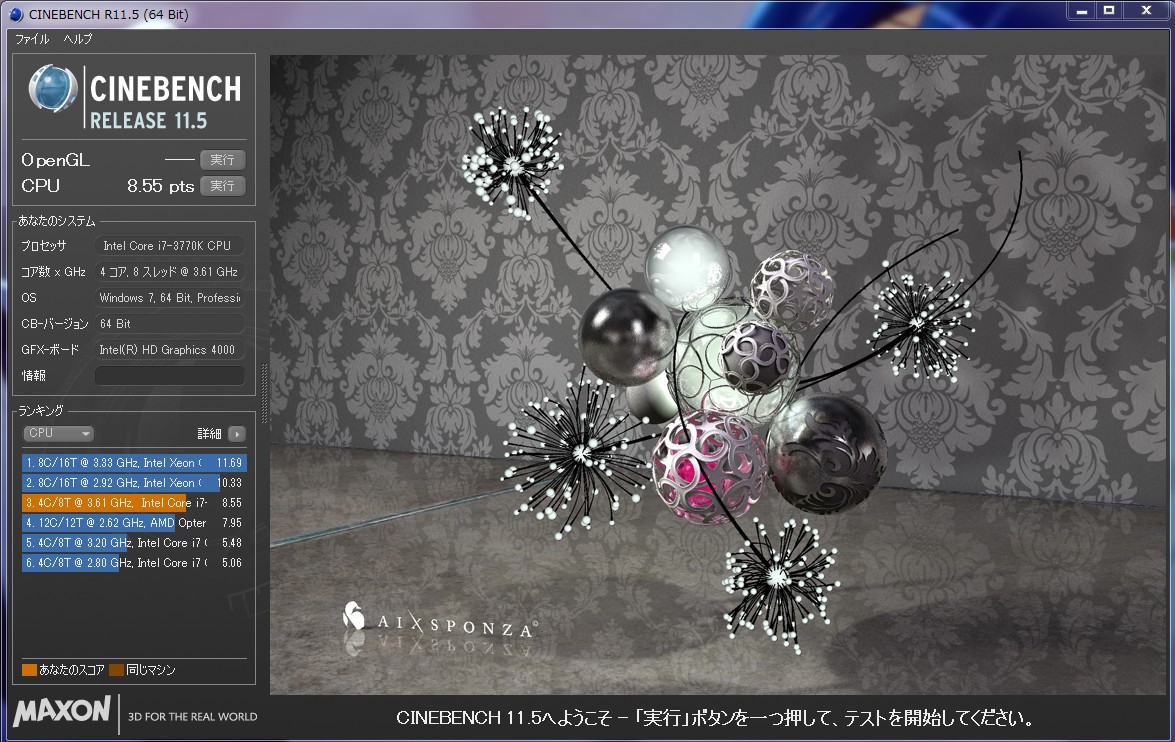Click the brown 同じマシン legend swatch
The height and width of the screenshot is (742, 1175).
[x=116, y=670]
